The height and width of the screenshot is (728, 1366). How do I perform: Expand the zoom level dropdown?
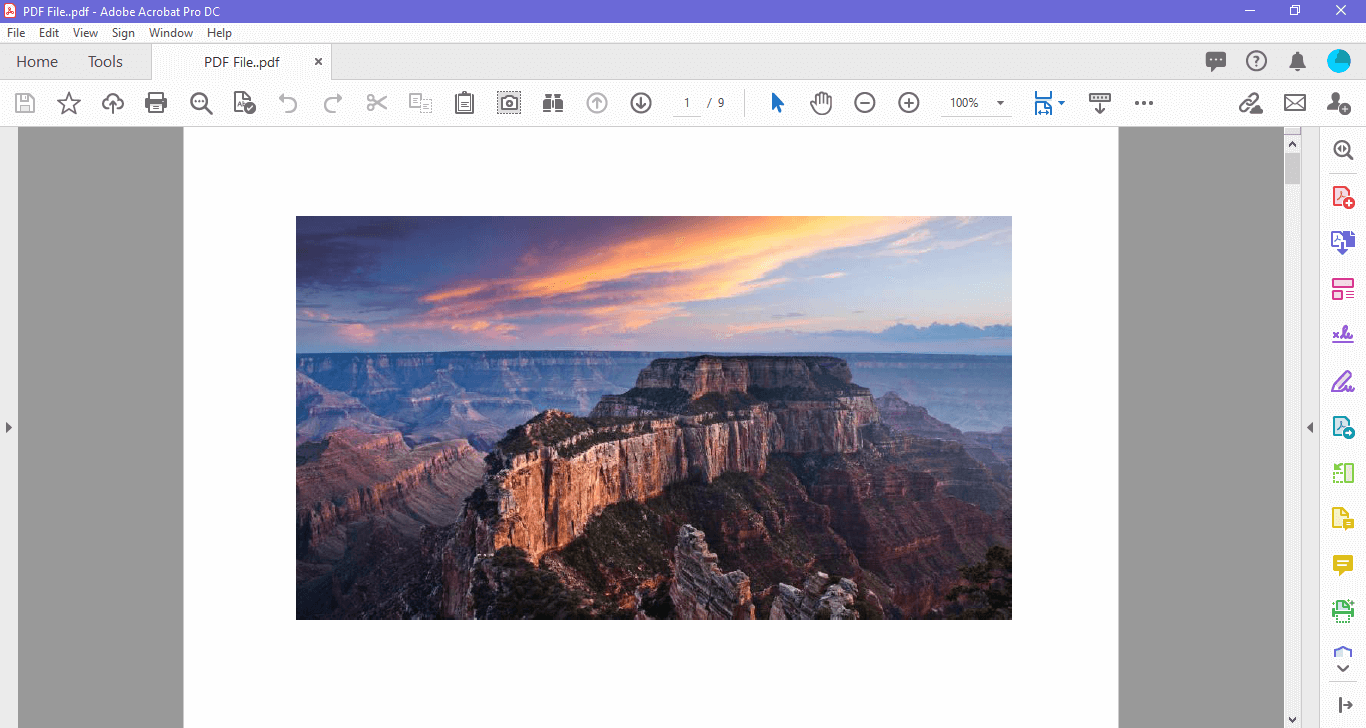pos(1000,103)
